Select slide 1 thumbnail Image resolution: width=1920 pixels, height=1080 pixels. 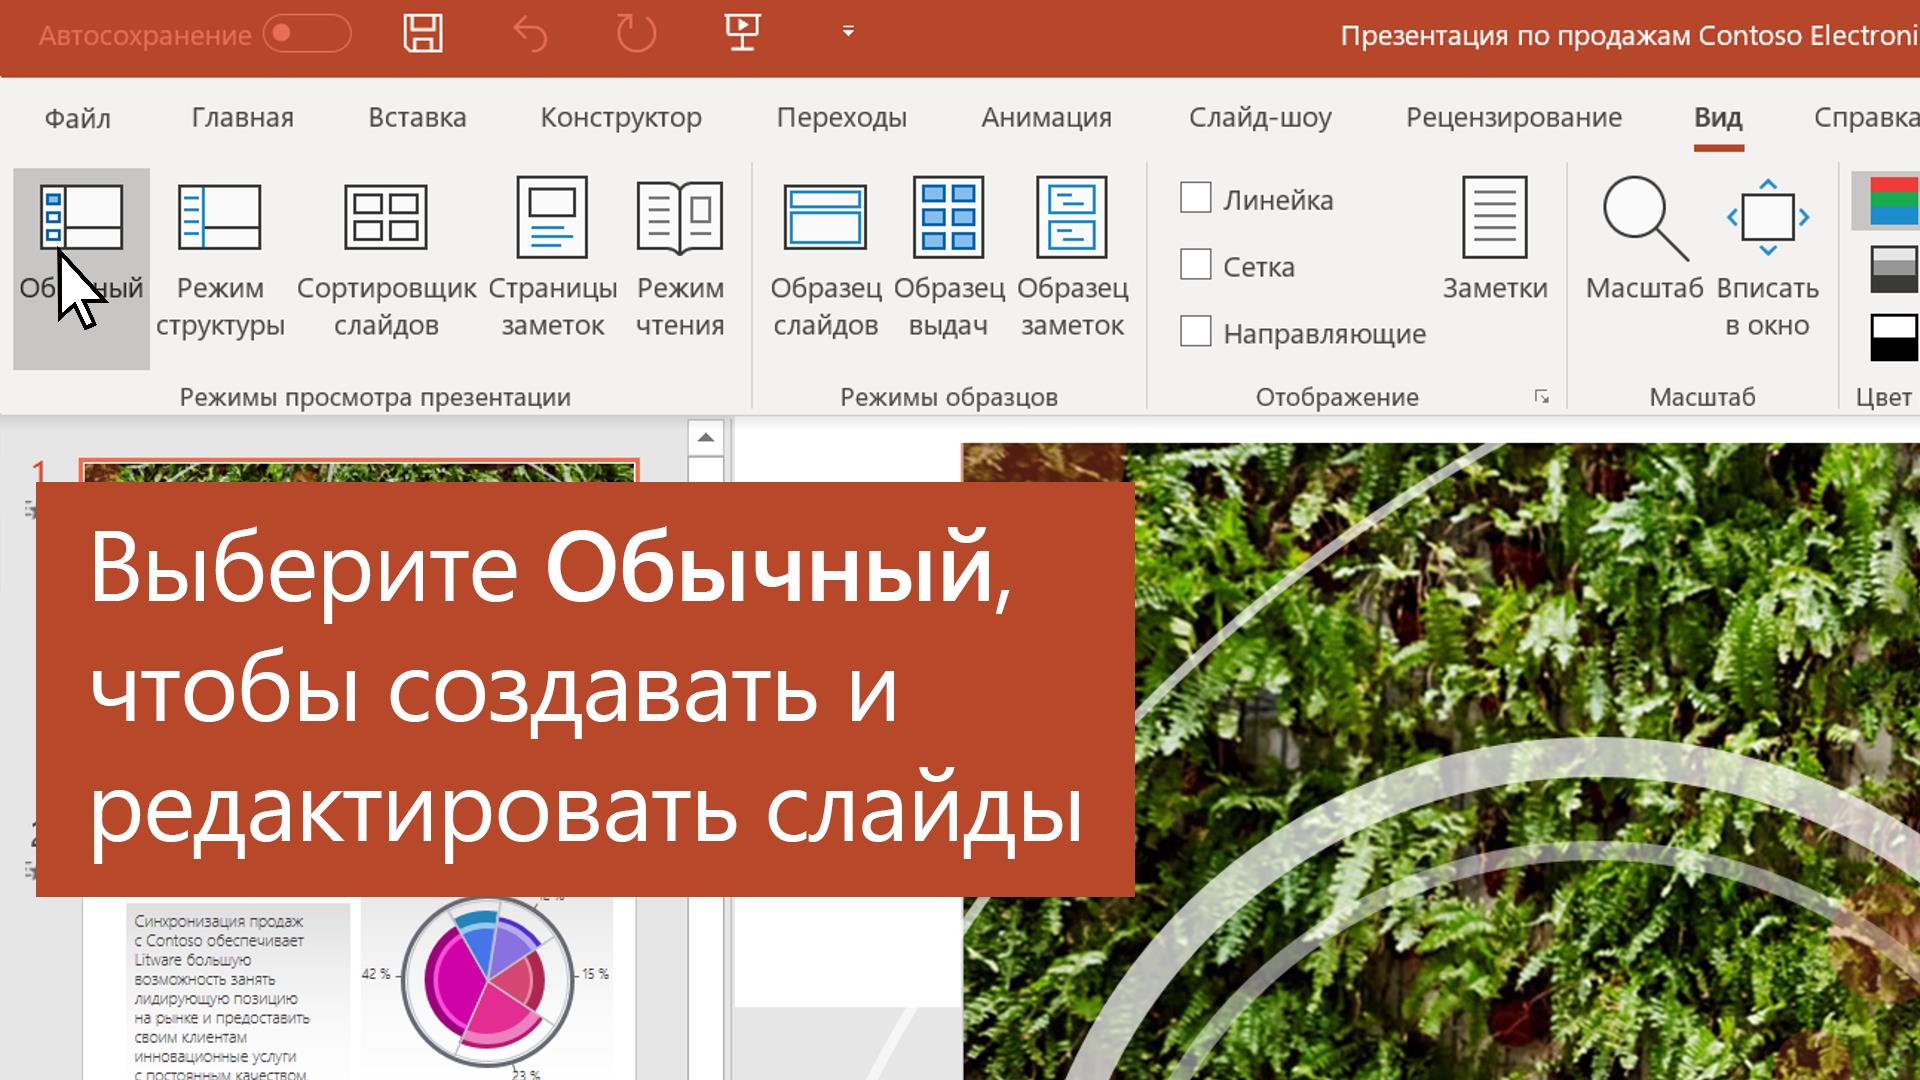coord(358,472)
